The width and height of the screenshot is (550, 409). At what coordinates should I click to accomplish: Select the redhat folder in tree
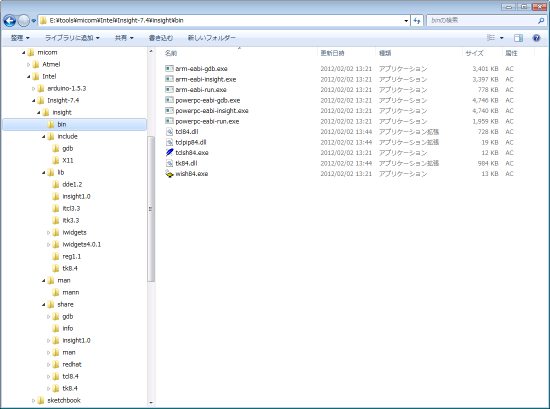72,364
